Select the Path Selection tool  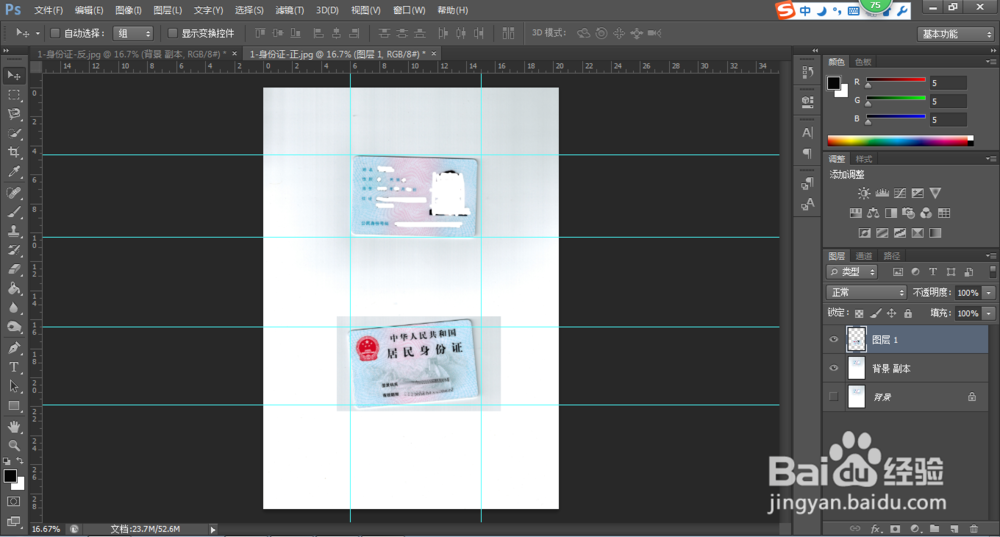[13, 386]
